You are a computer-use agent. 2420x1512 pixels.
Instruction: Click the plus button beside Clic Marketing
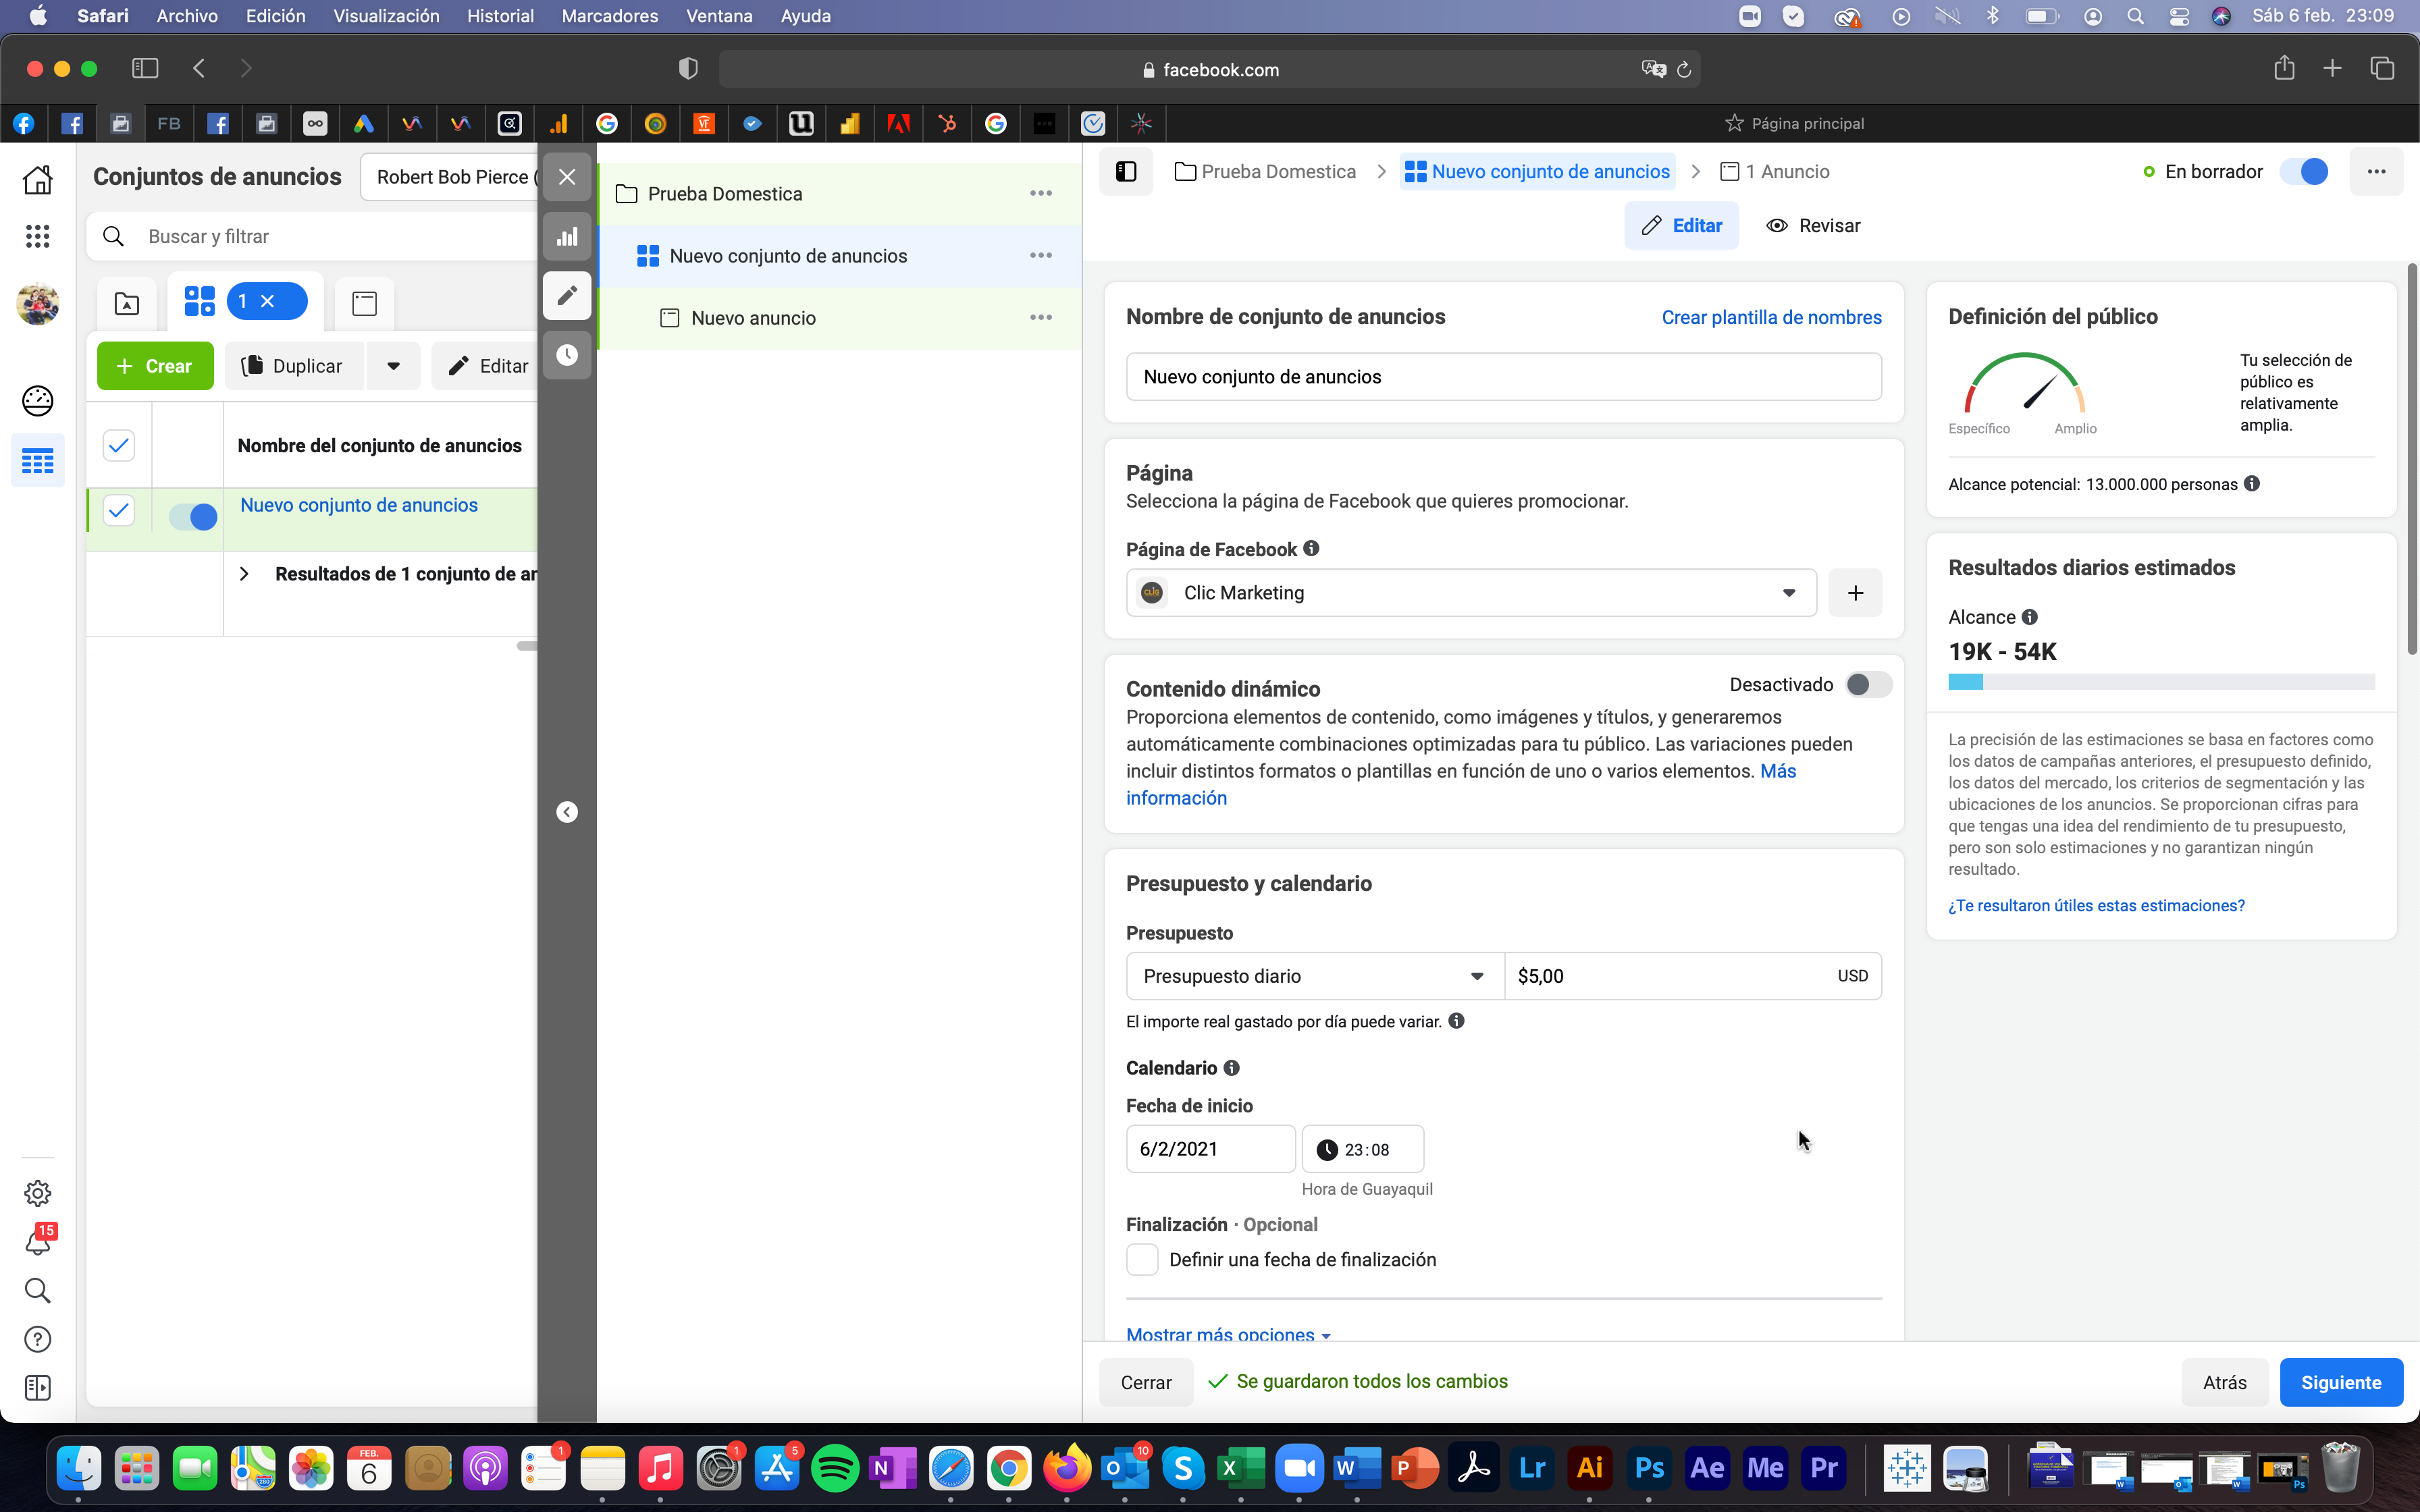(1855, 593)
